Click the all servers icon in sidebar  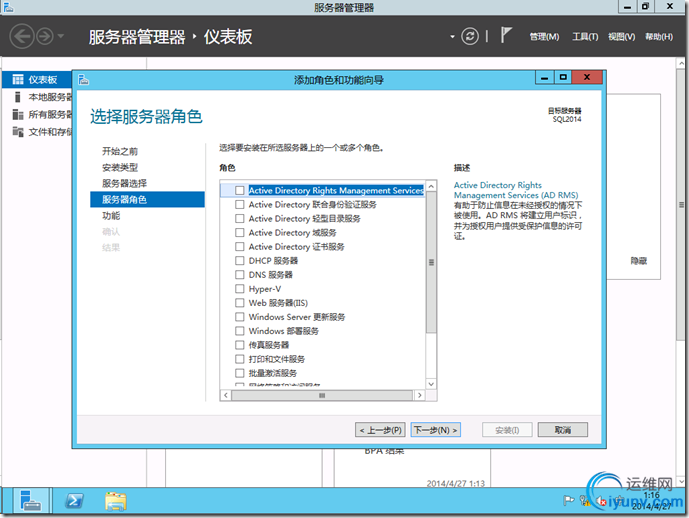18,115
